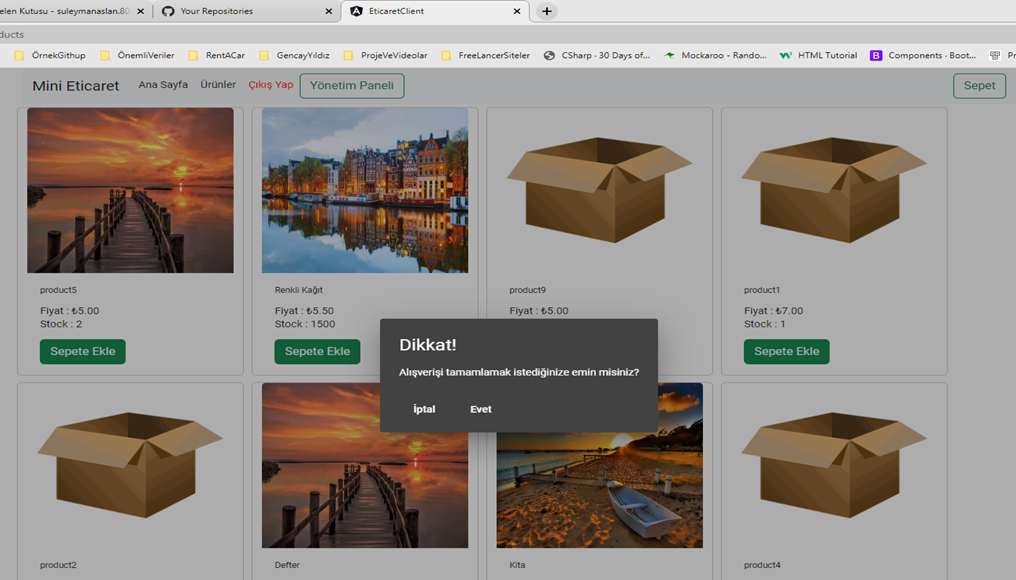Open GencayYıldız bookmark folder
This screenshot has width=1016, height=580.
coord(294,56)
